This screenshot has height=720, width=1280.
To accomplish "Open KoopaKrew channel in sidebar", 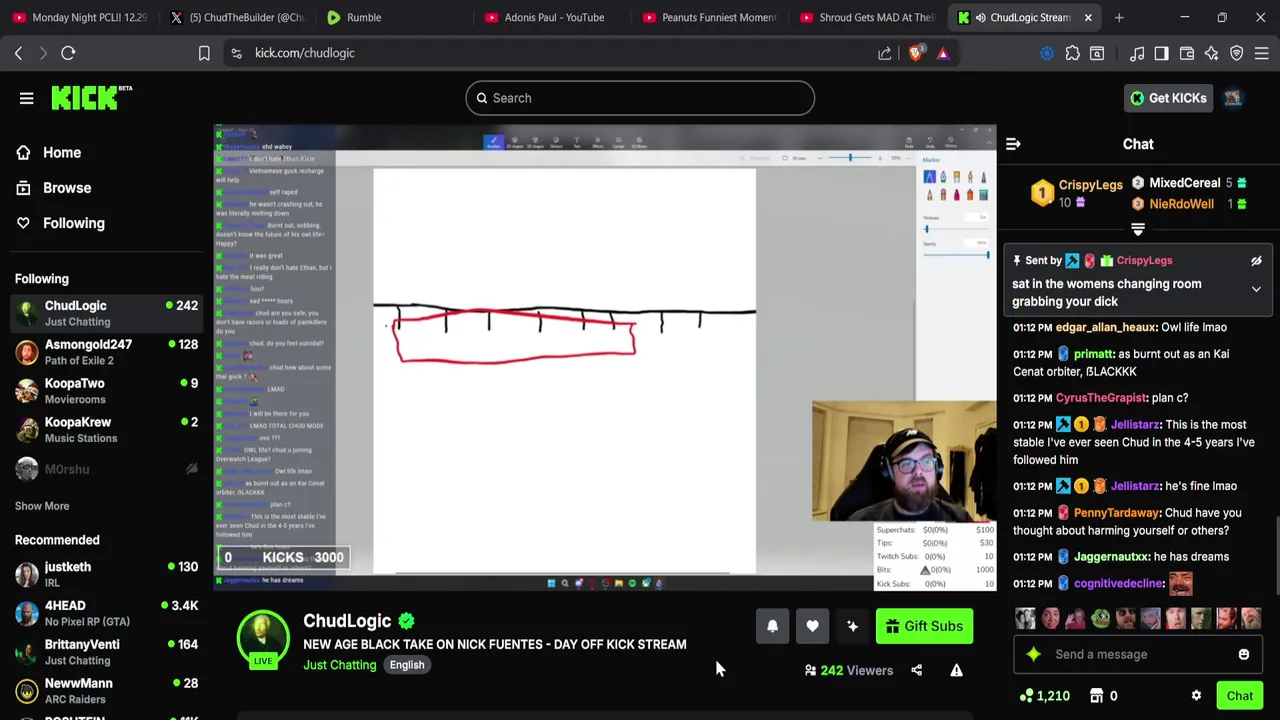I will pos(105,430).
